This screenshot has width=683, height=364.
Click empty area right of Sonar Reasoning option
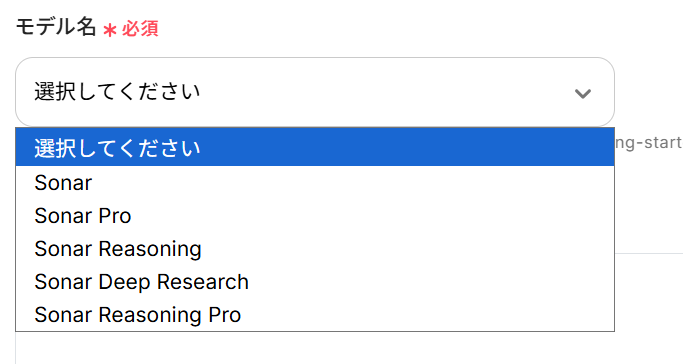[408, 249]
